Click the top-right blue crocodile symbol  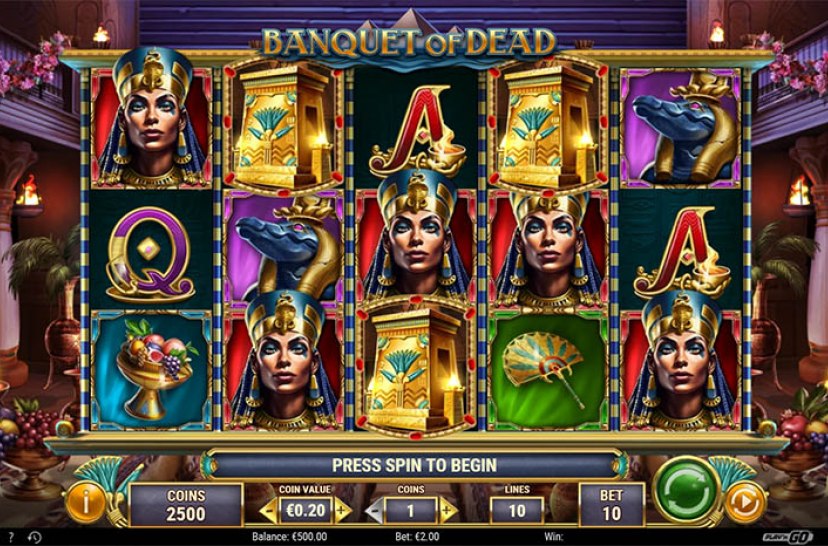coord(681,128)
